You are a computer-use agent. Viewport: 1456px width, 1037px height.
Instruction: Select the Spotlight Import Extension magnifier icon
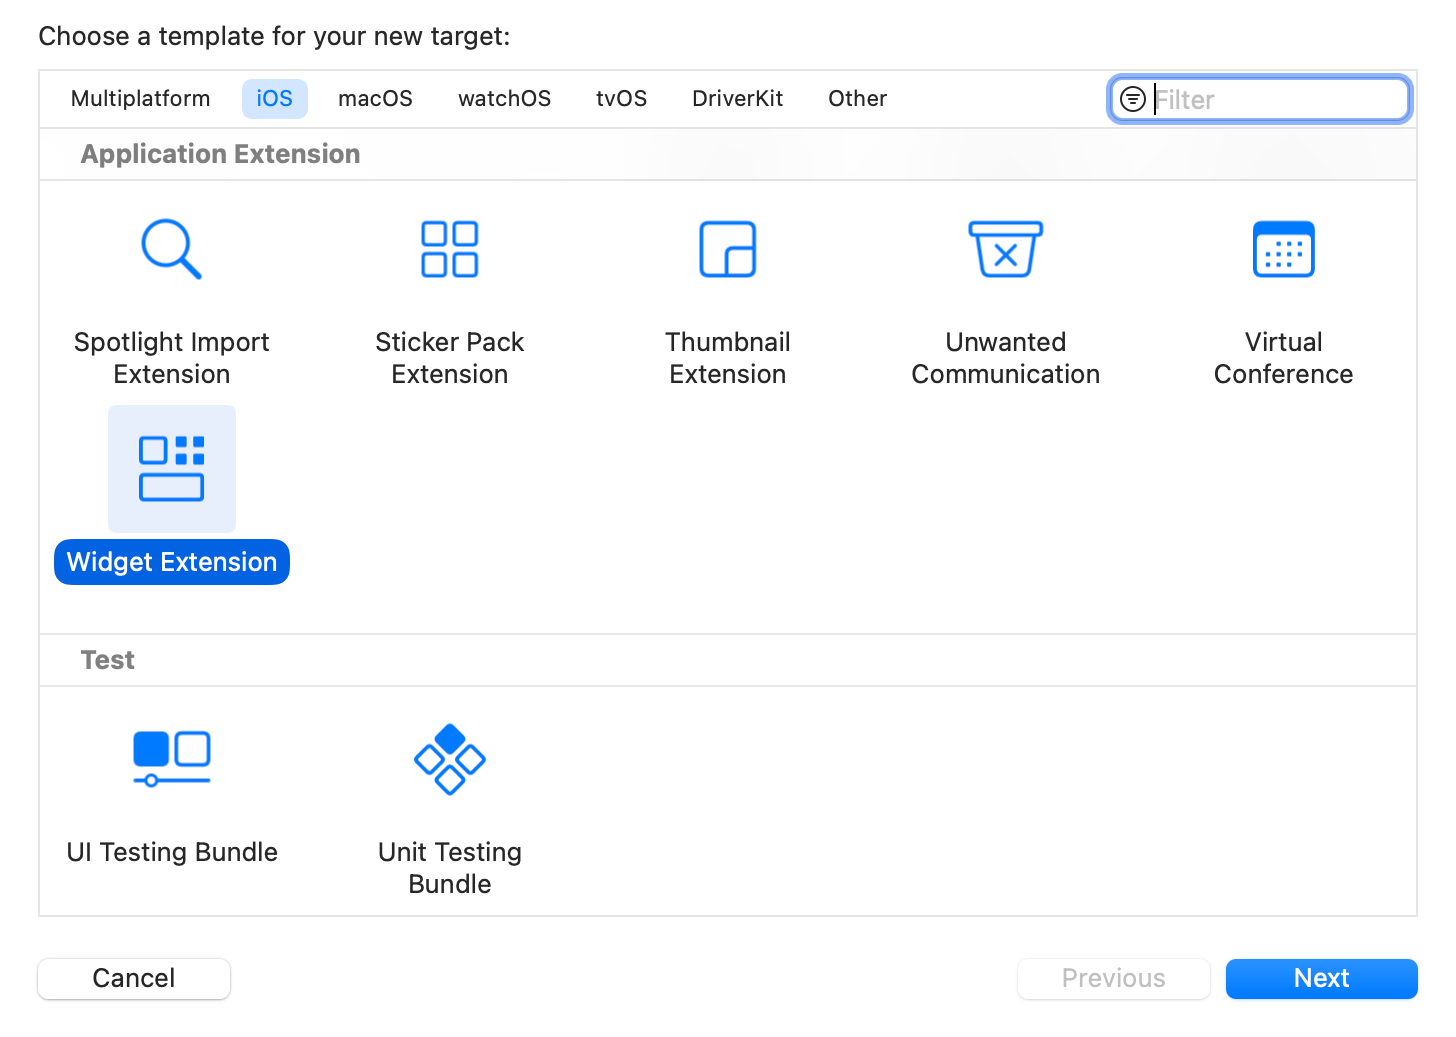171,249
